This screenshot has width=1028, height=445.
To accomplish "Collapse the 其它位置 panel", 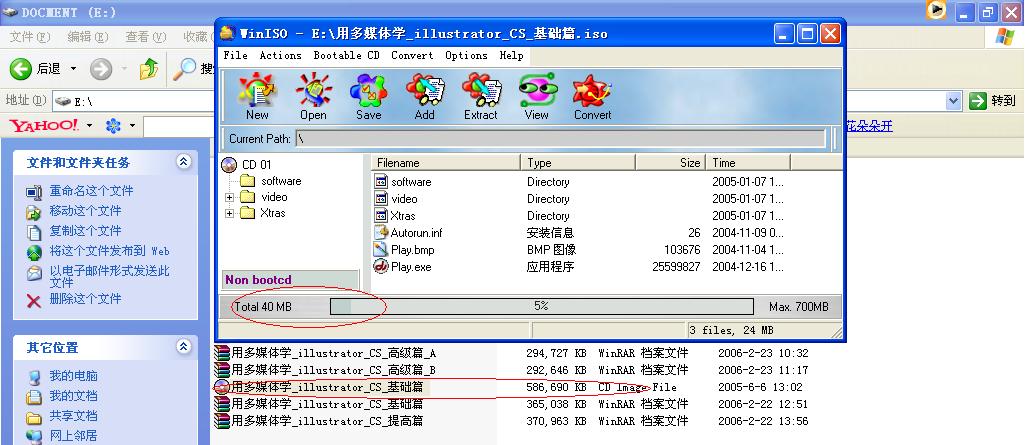I will click(184, 346).
